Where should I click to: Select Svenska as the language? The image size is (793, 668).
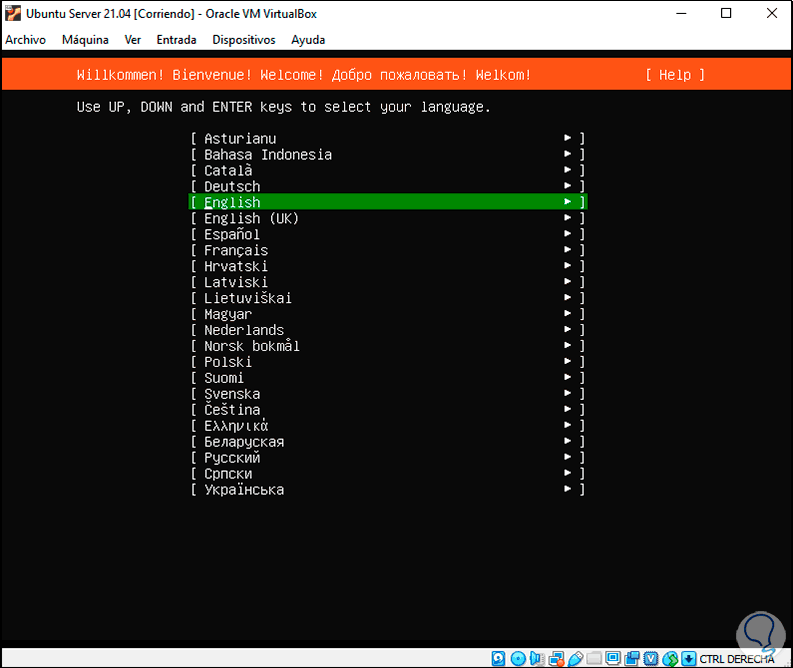click(x=388, y=393)
